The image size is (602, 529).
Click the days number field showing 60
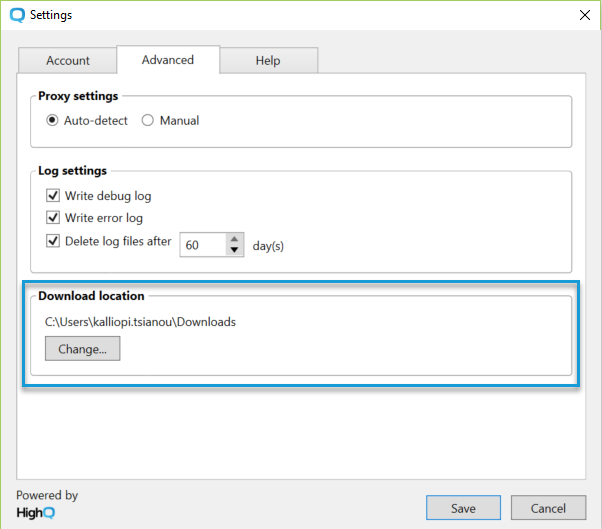[202, 245]
